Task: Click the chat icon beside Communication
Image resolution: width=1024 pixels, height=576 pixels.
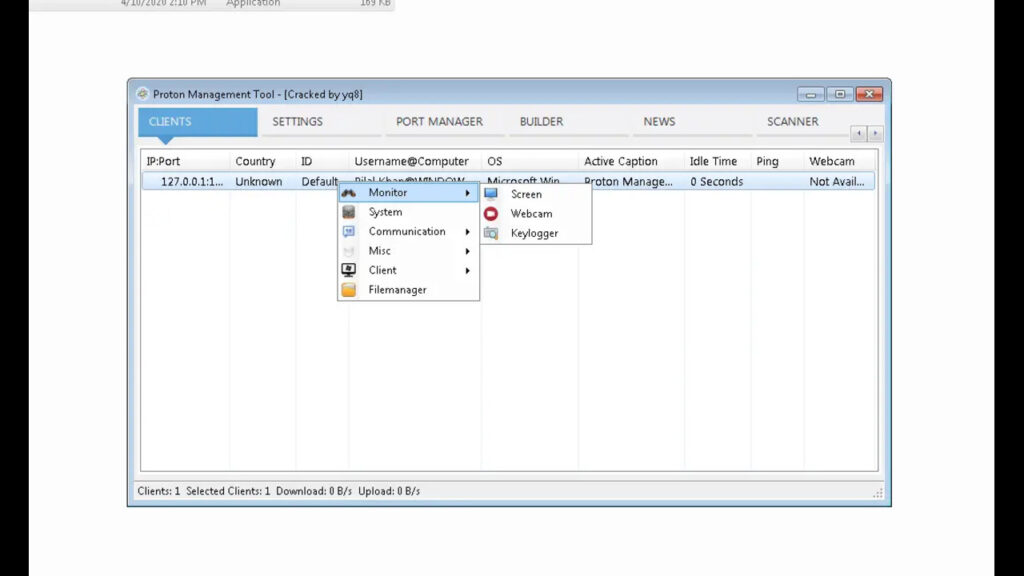Action: 349,231
